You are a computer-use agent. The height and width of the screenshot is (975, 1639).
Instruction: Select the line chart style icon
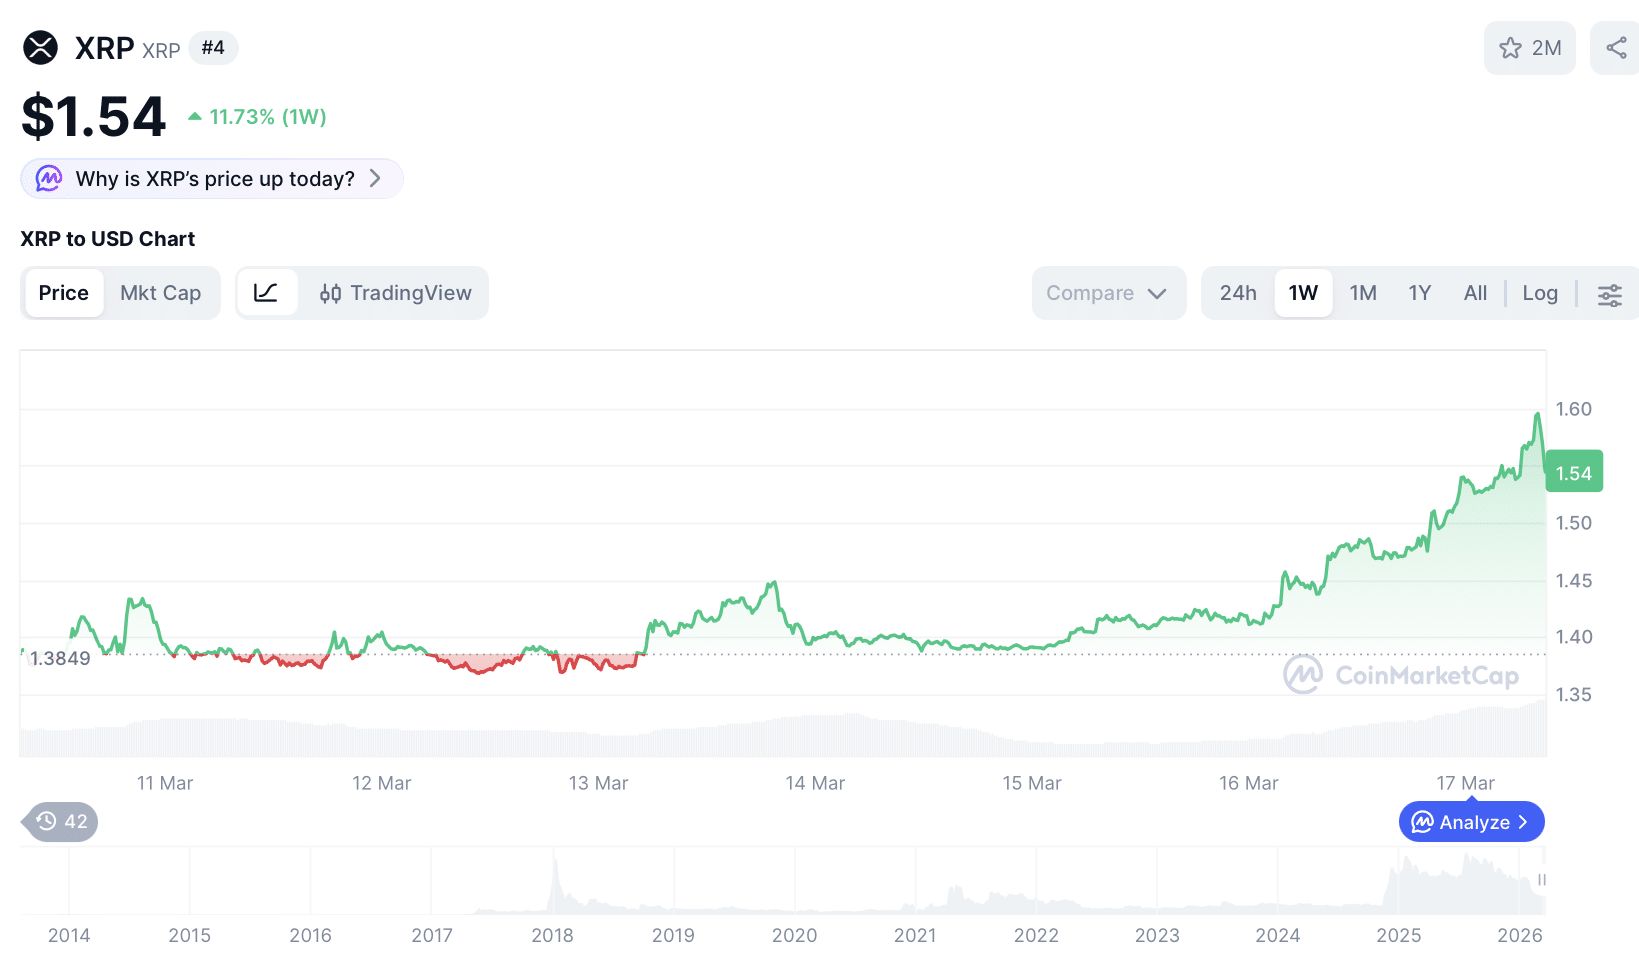[267, 292]
